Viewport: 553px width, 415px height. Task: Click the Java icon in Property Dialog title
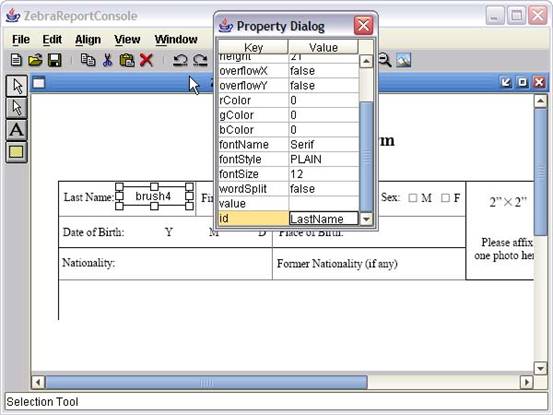point(226,26)
